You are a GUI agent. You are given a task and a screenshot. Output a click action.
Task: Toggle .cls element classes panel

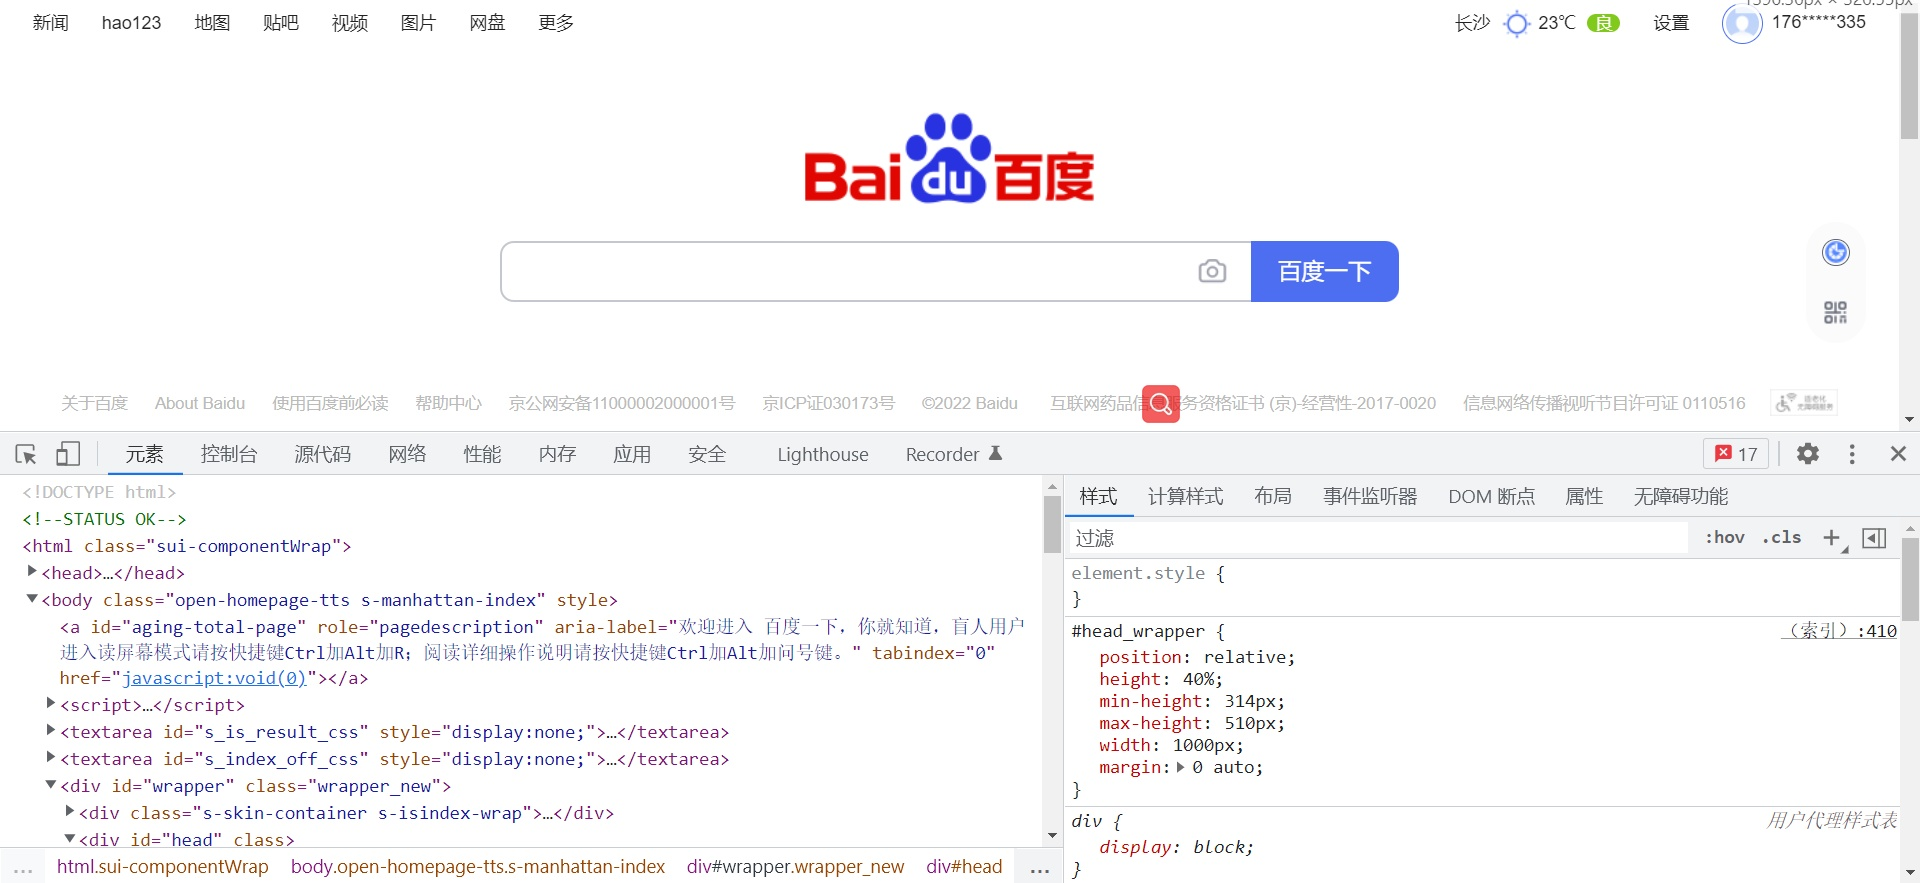click(x=1782, y=538)
